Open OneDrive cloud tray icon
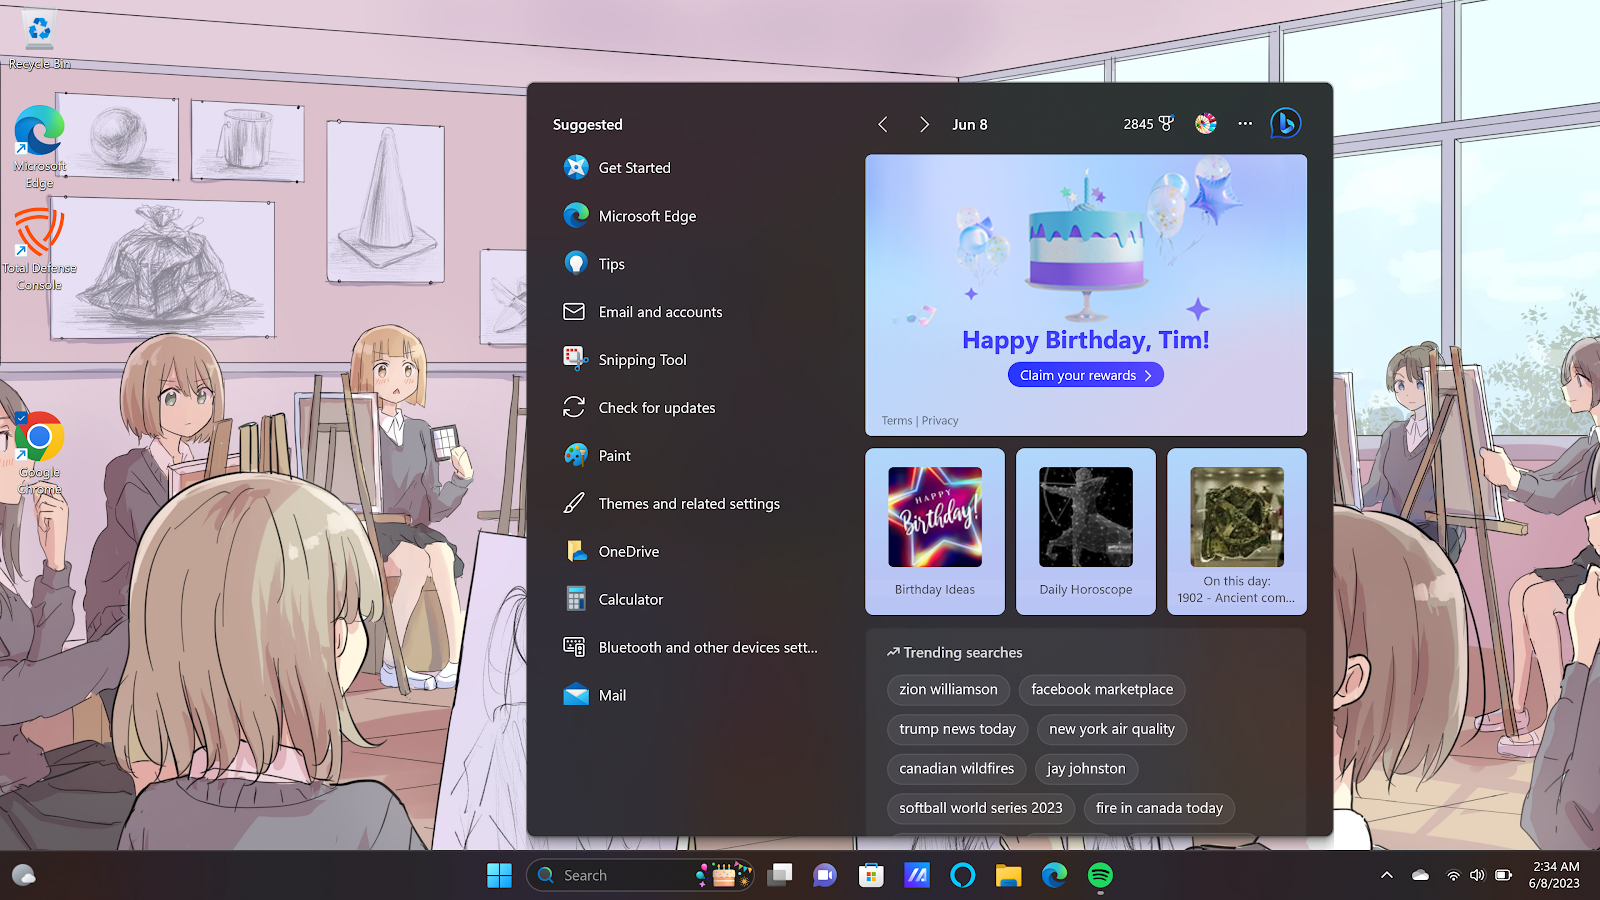Screen dimensions: 1600x900 point(1420,875)
